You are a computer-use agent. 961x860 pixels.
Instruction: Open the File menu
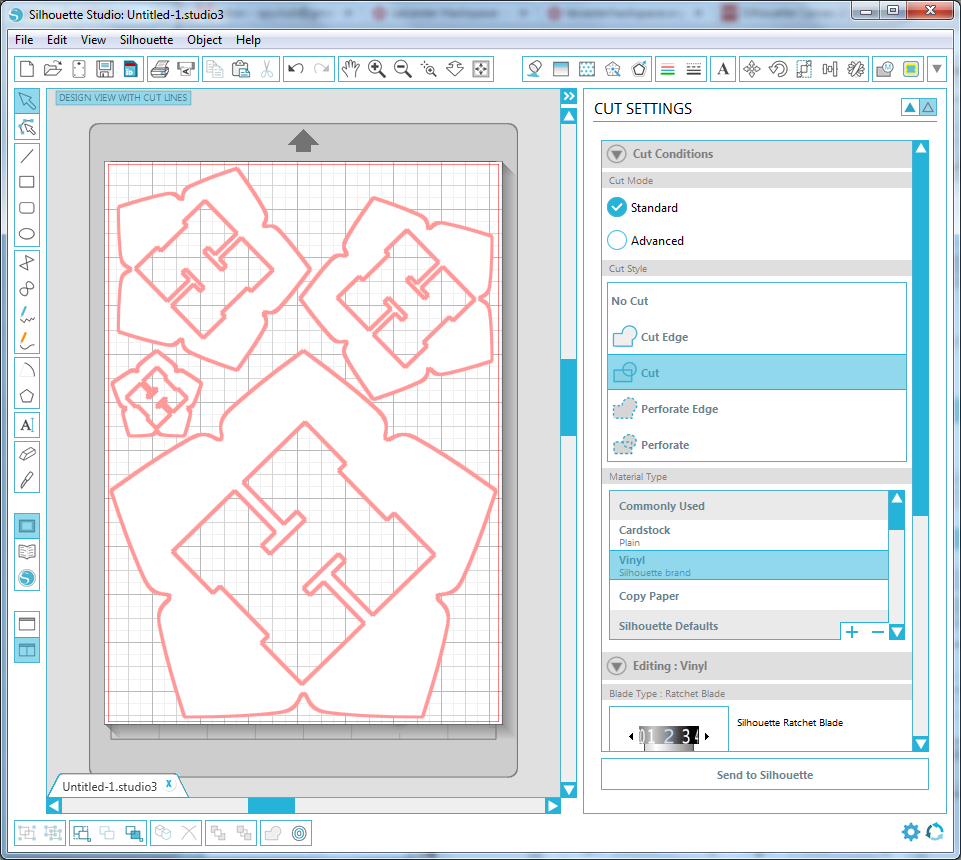pyautogui.click(x=24, y=40)
